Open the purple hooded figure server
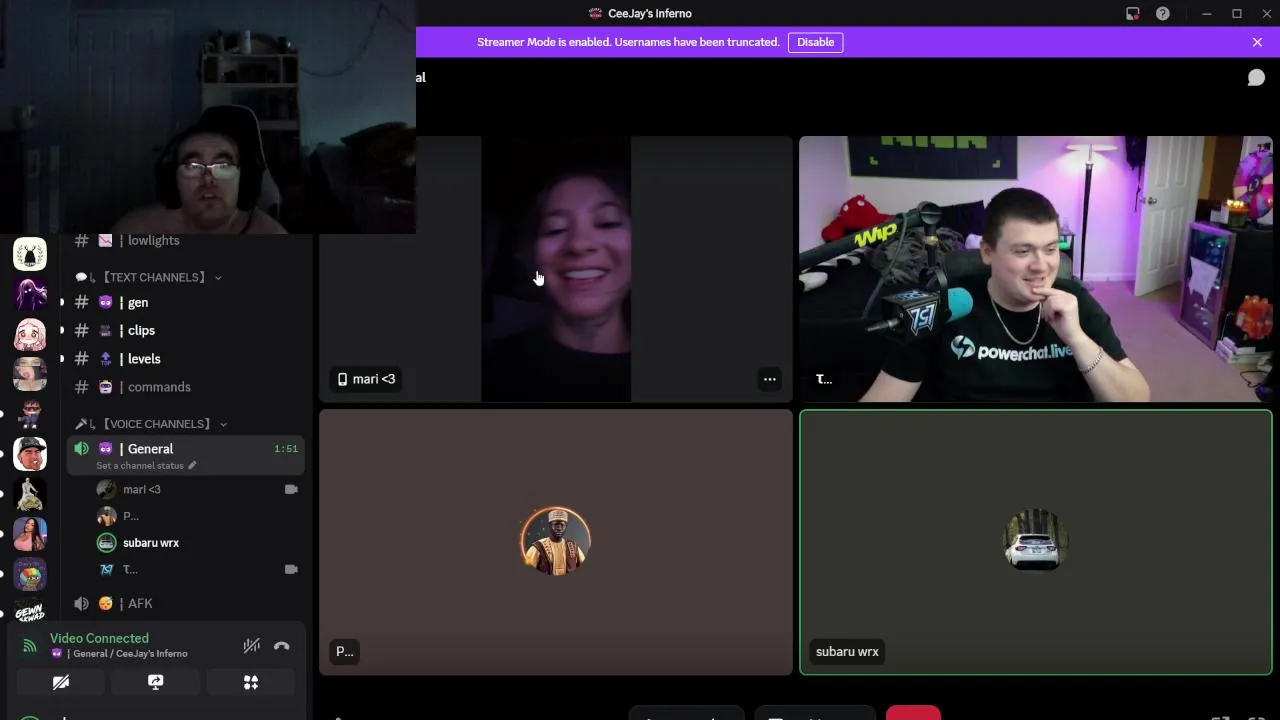 pyautogui.click(x=30, y=294)
